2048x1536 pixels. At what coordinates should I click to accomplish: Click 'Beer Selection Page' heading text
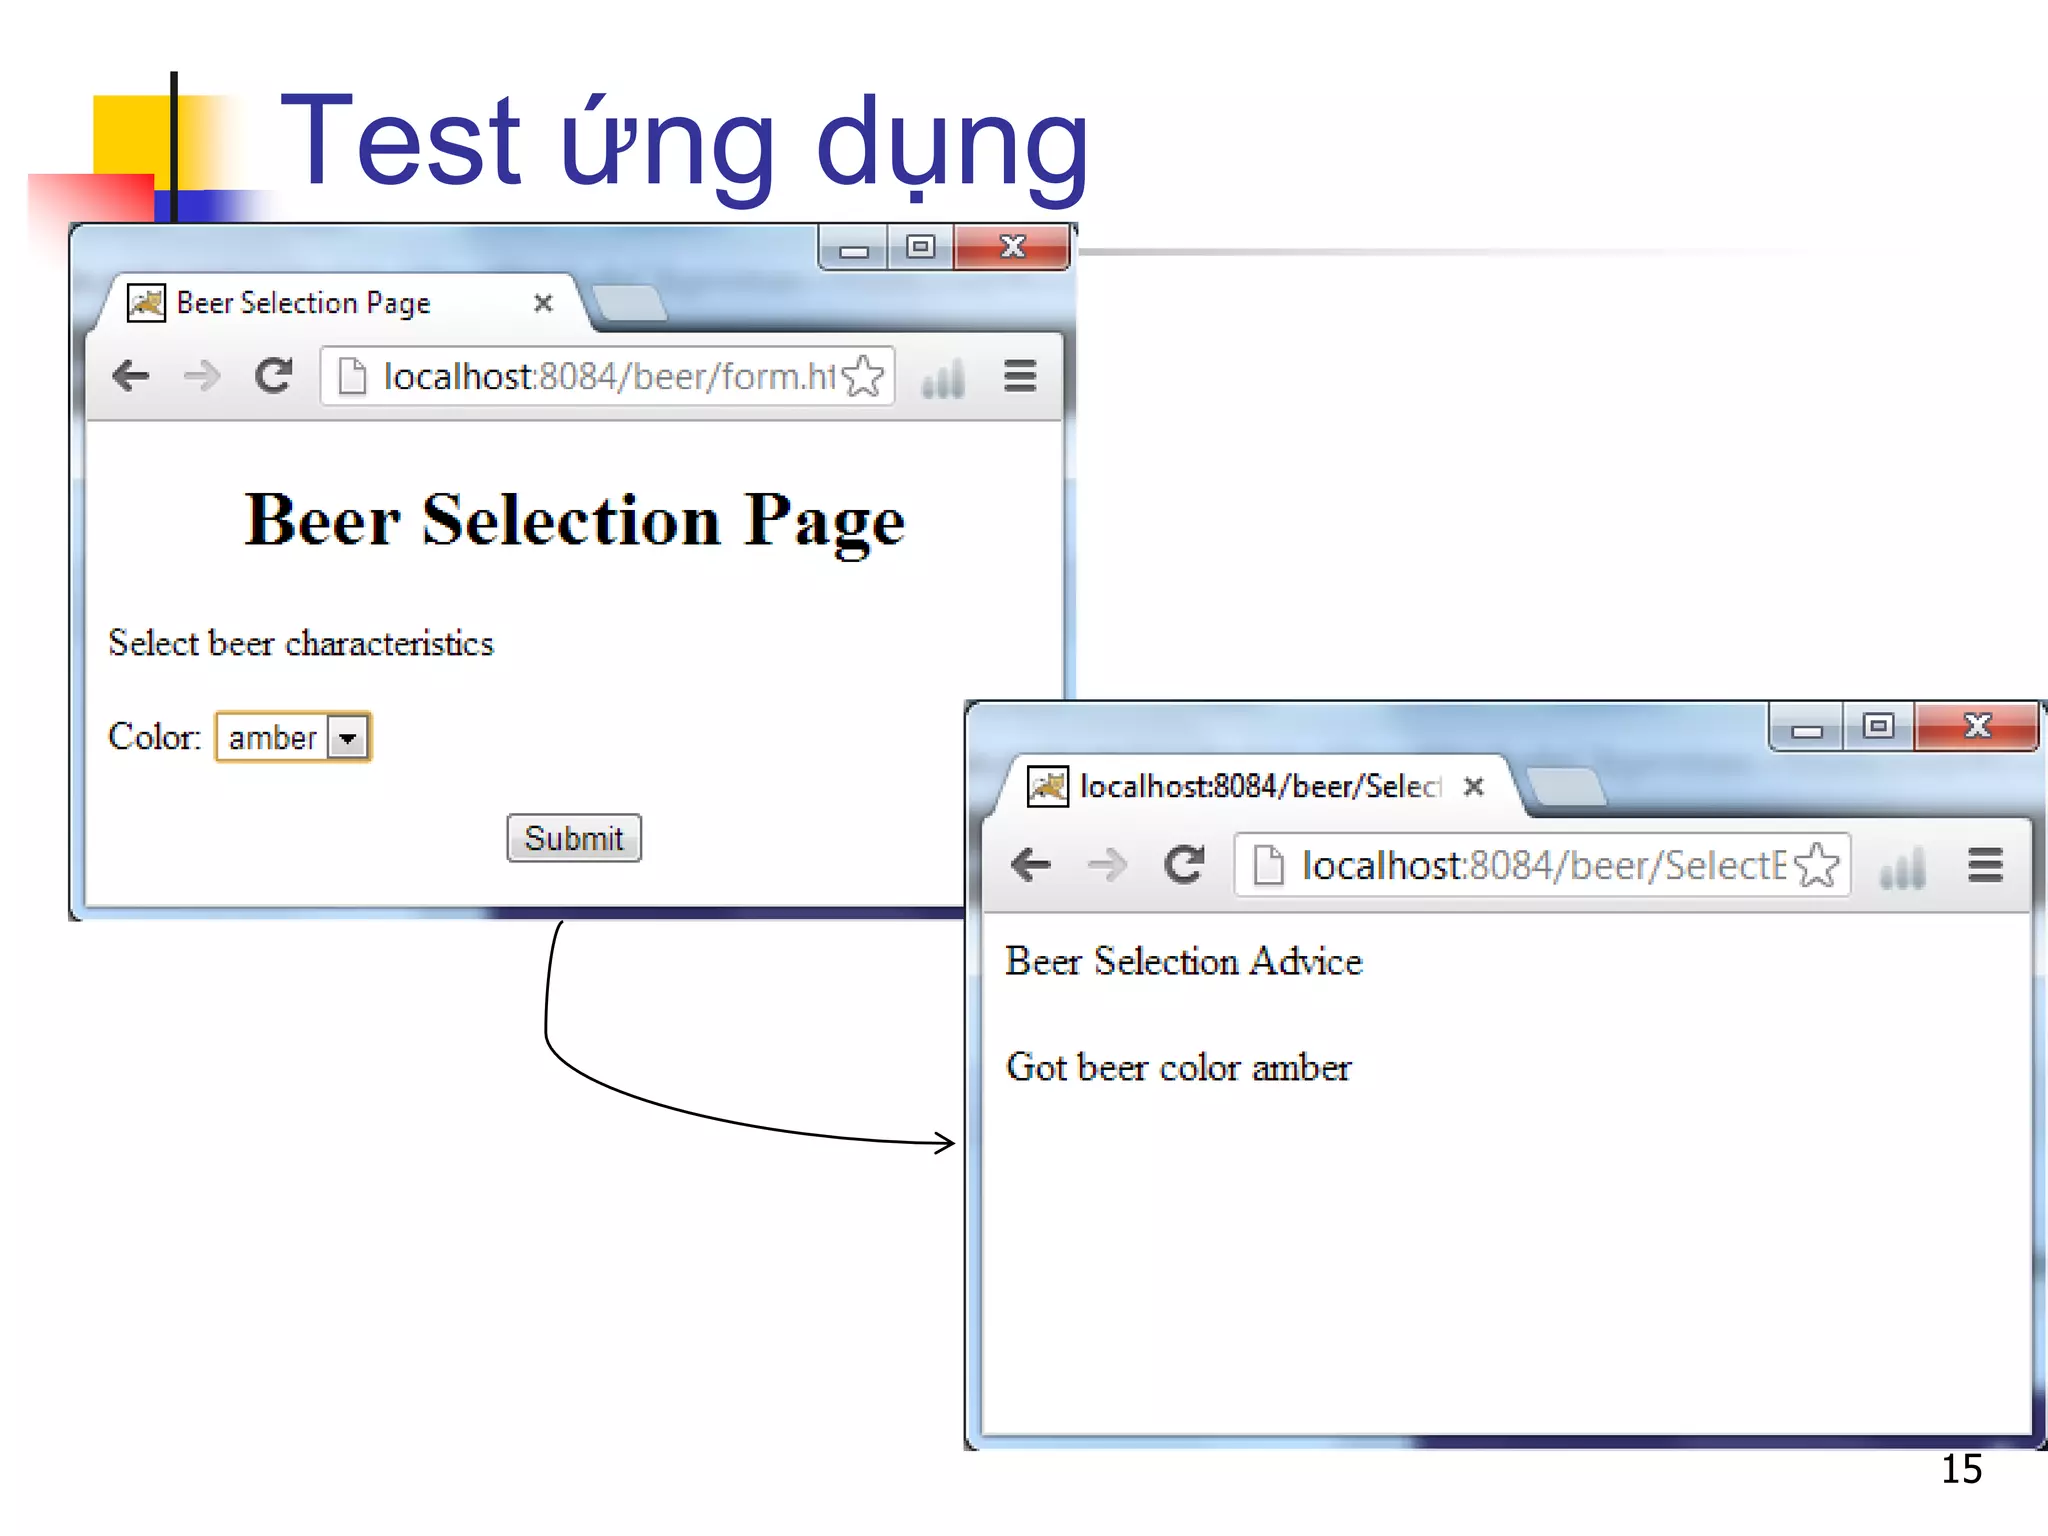click(x=575, y=521)
